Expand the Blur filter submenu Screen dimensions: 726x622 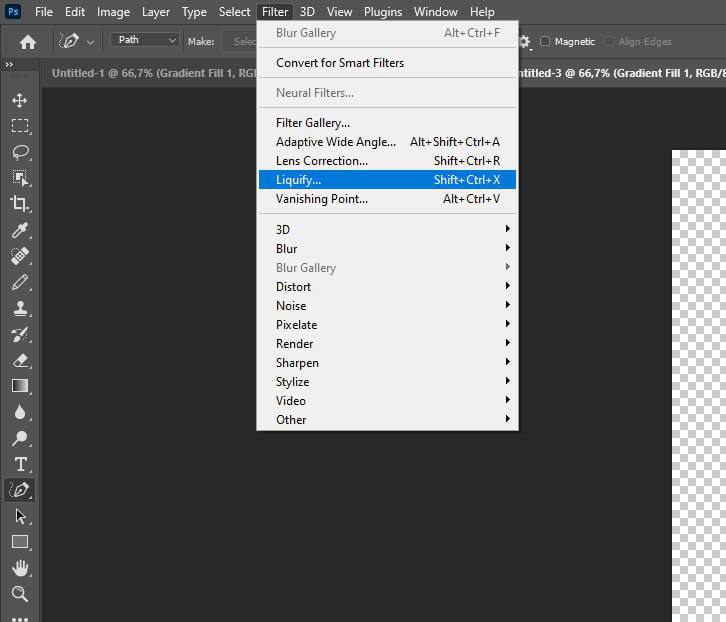[387, 249]
